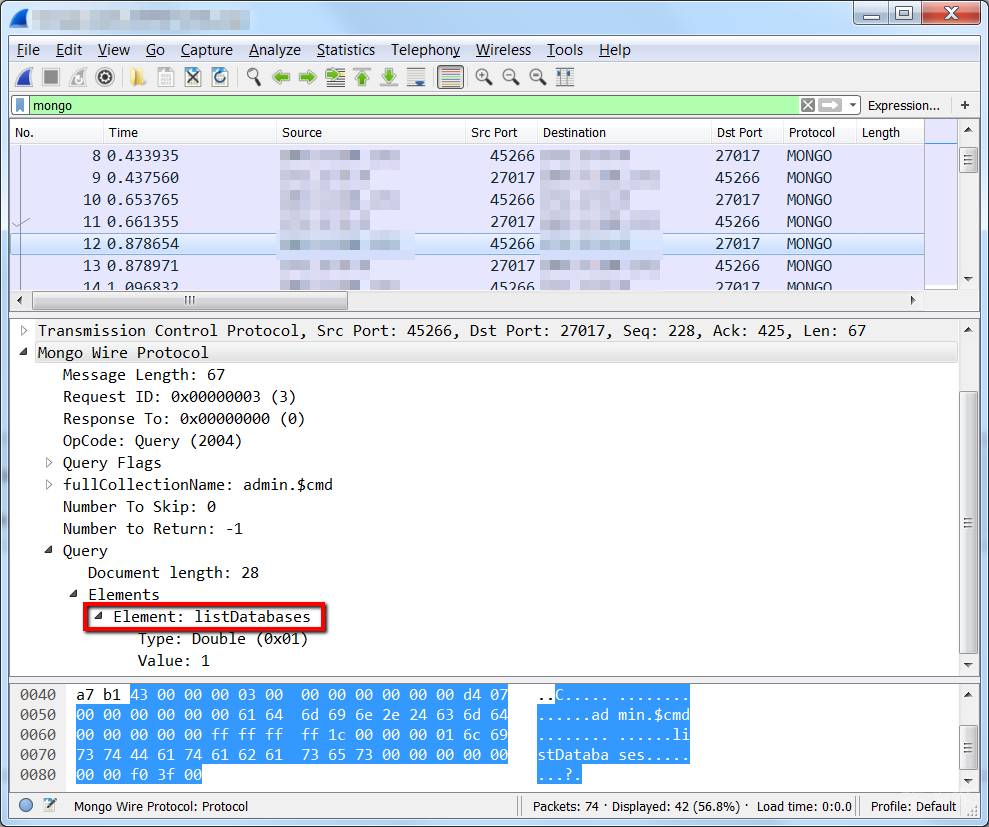Open the Telephony menu

[x=425, y=50]
